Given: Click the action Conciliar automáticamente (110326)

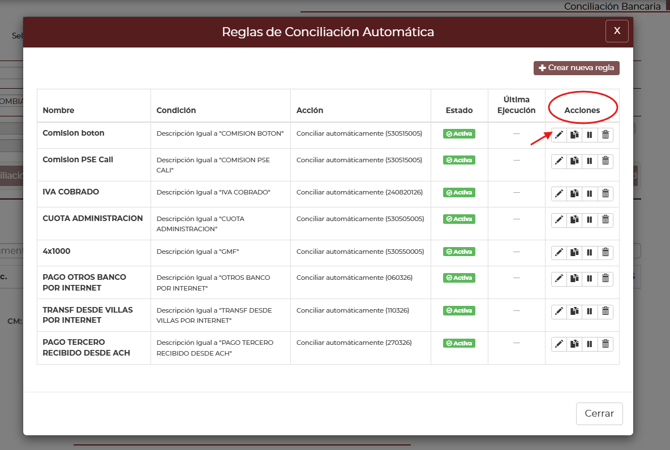Looking at the screenshot, I should (x=353, y=310).
